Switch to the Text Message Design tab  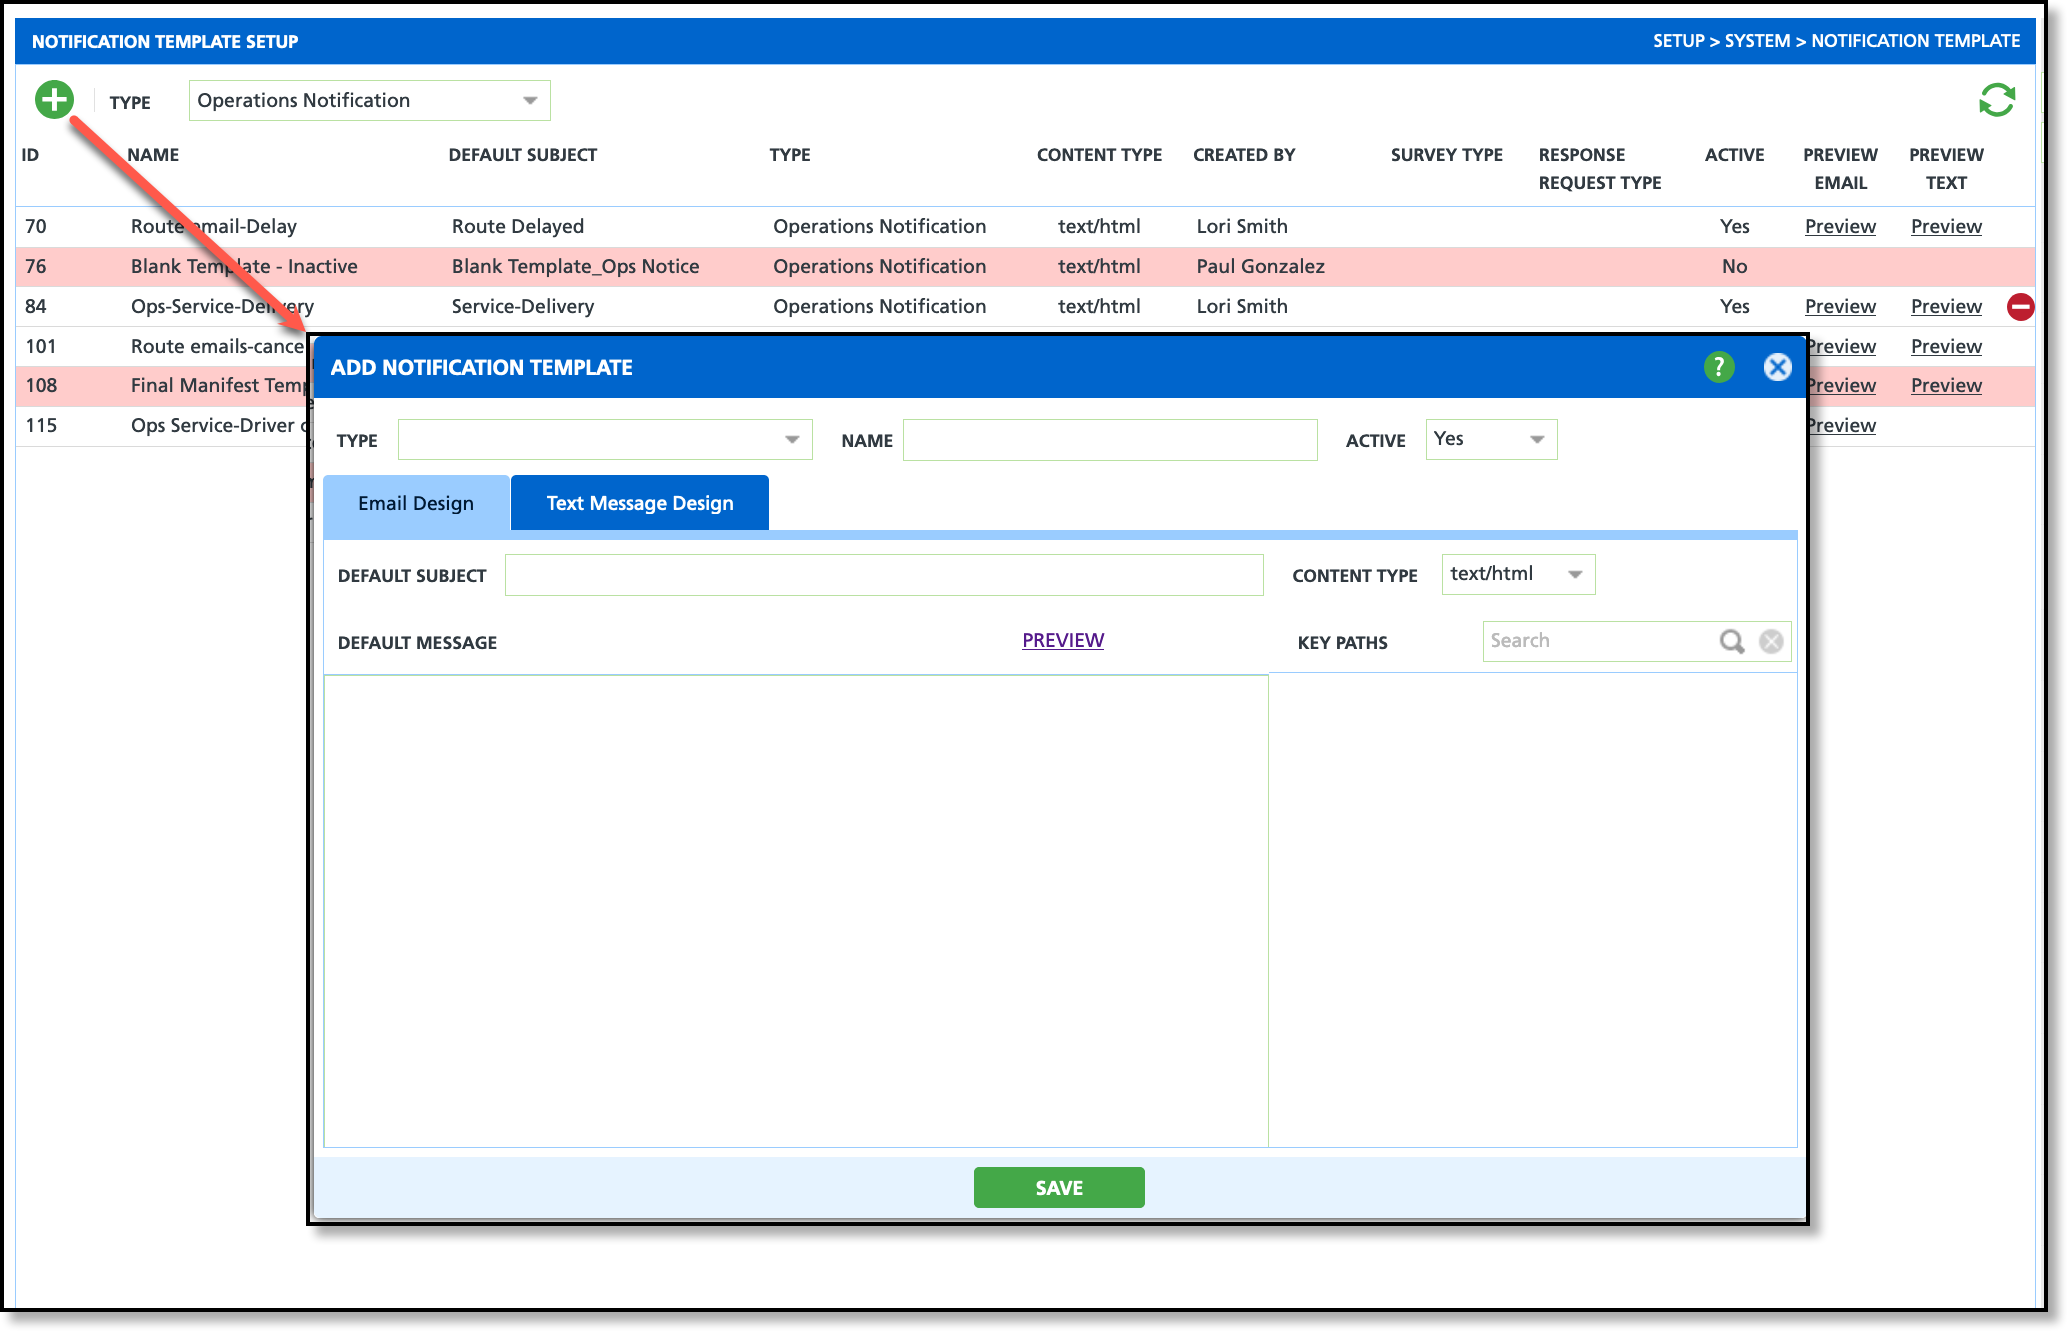click(639, 503)
